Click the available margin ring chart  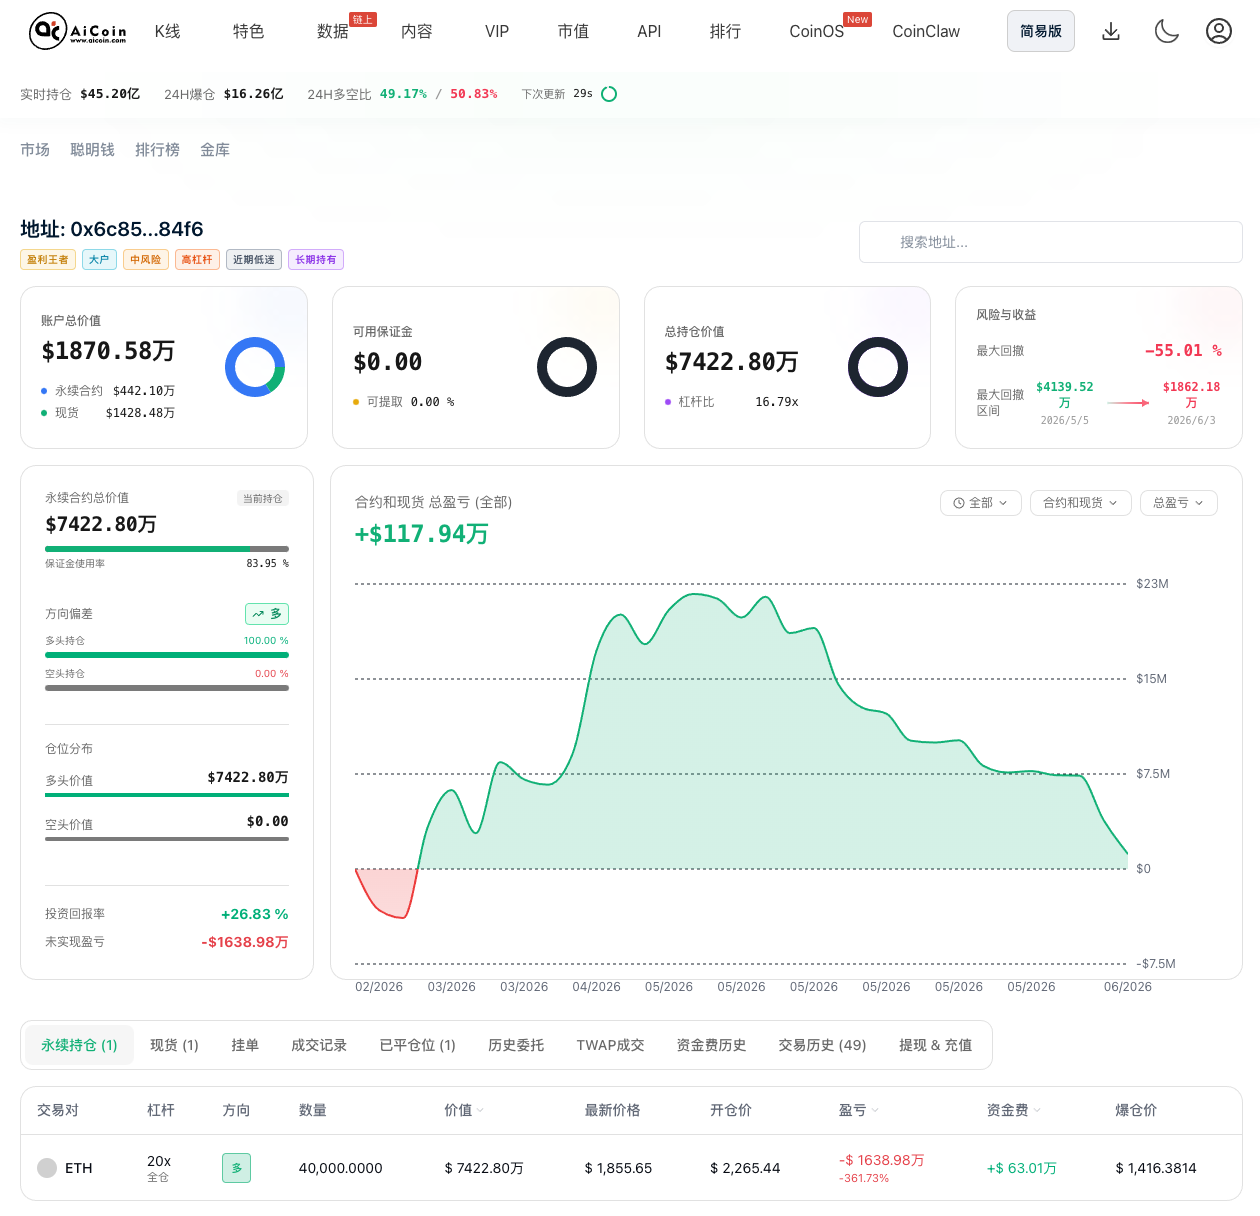tap(567, 367)
